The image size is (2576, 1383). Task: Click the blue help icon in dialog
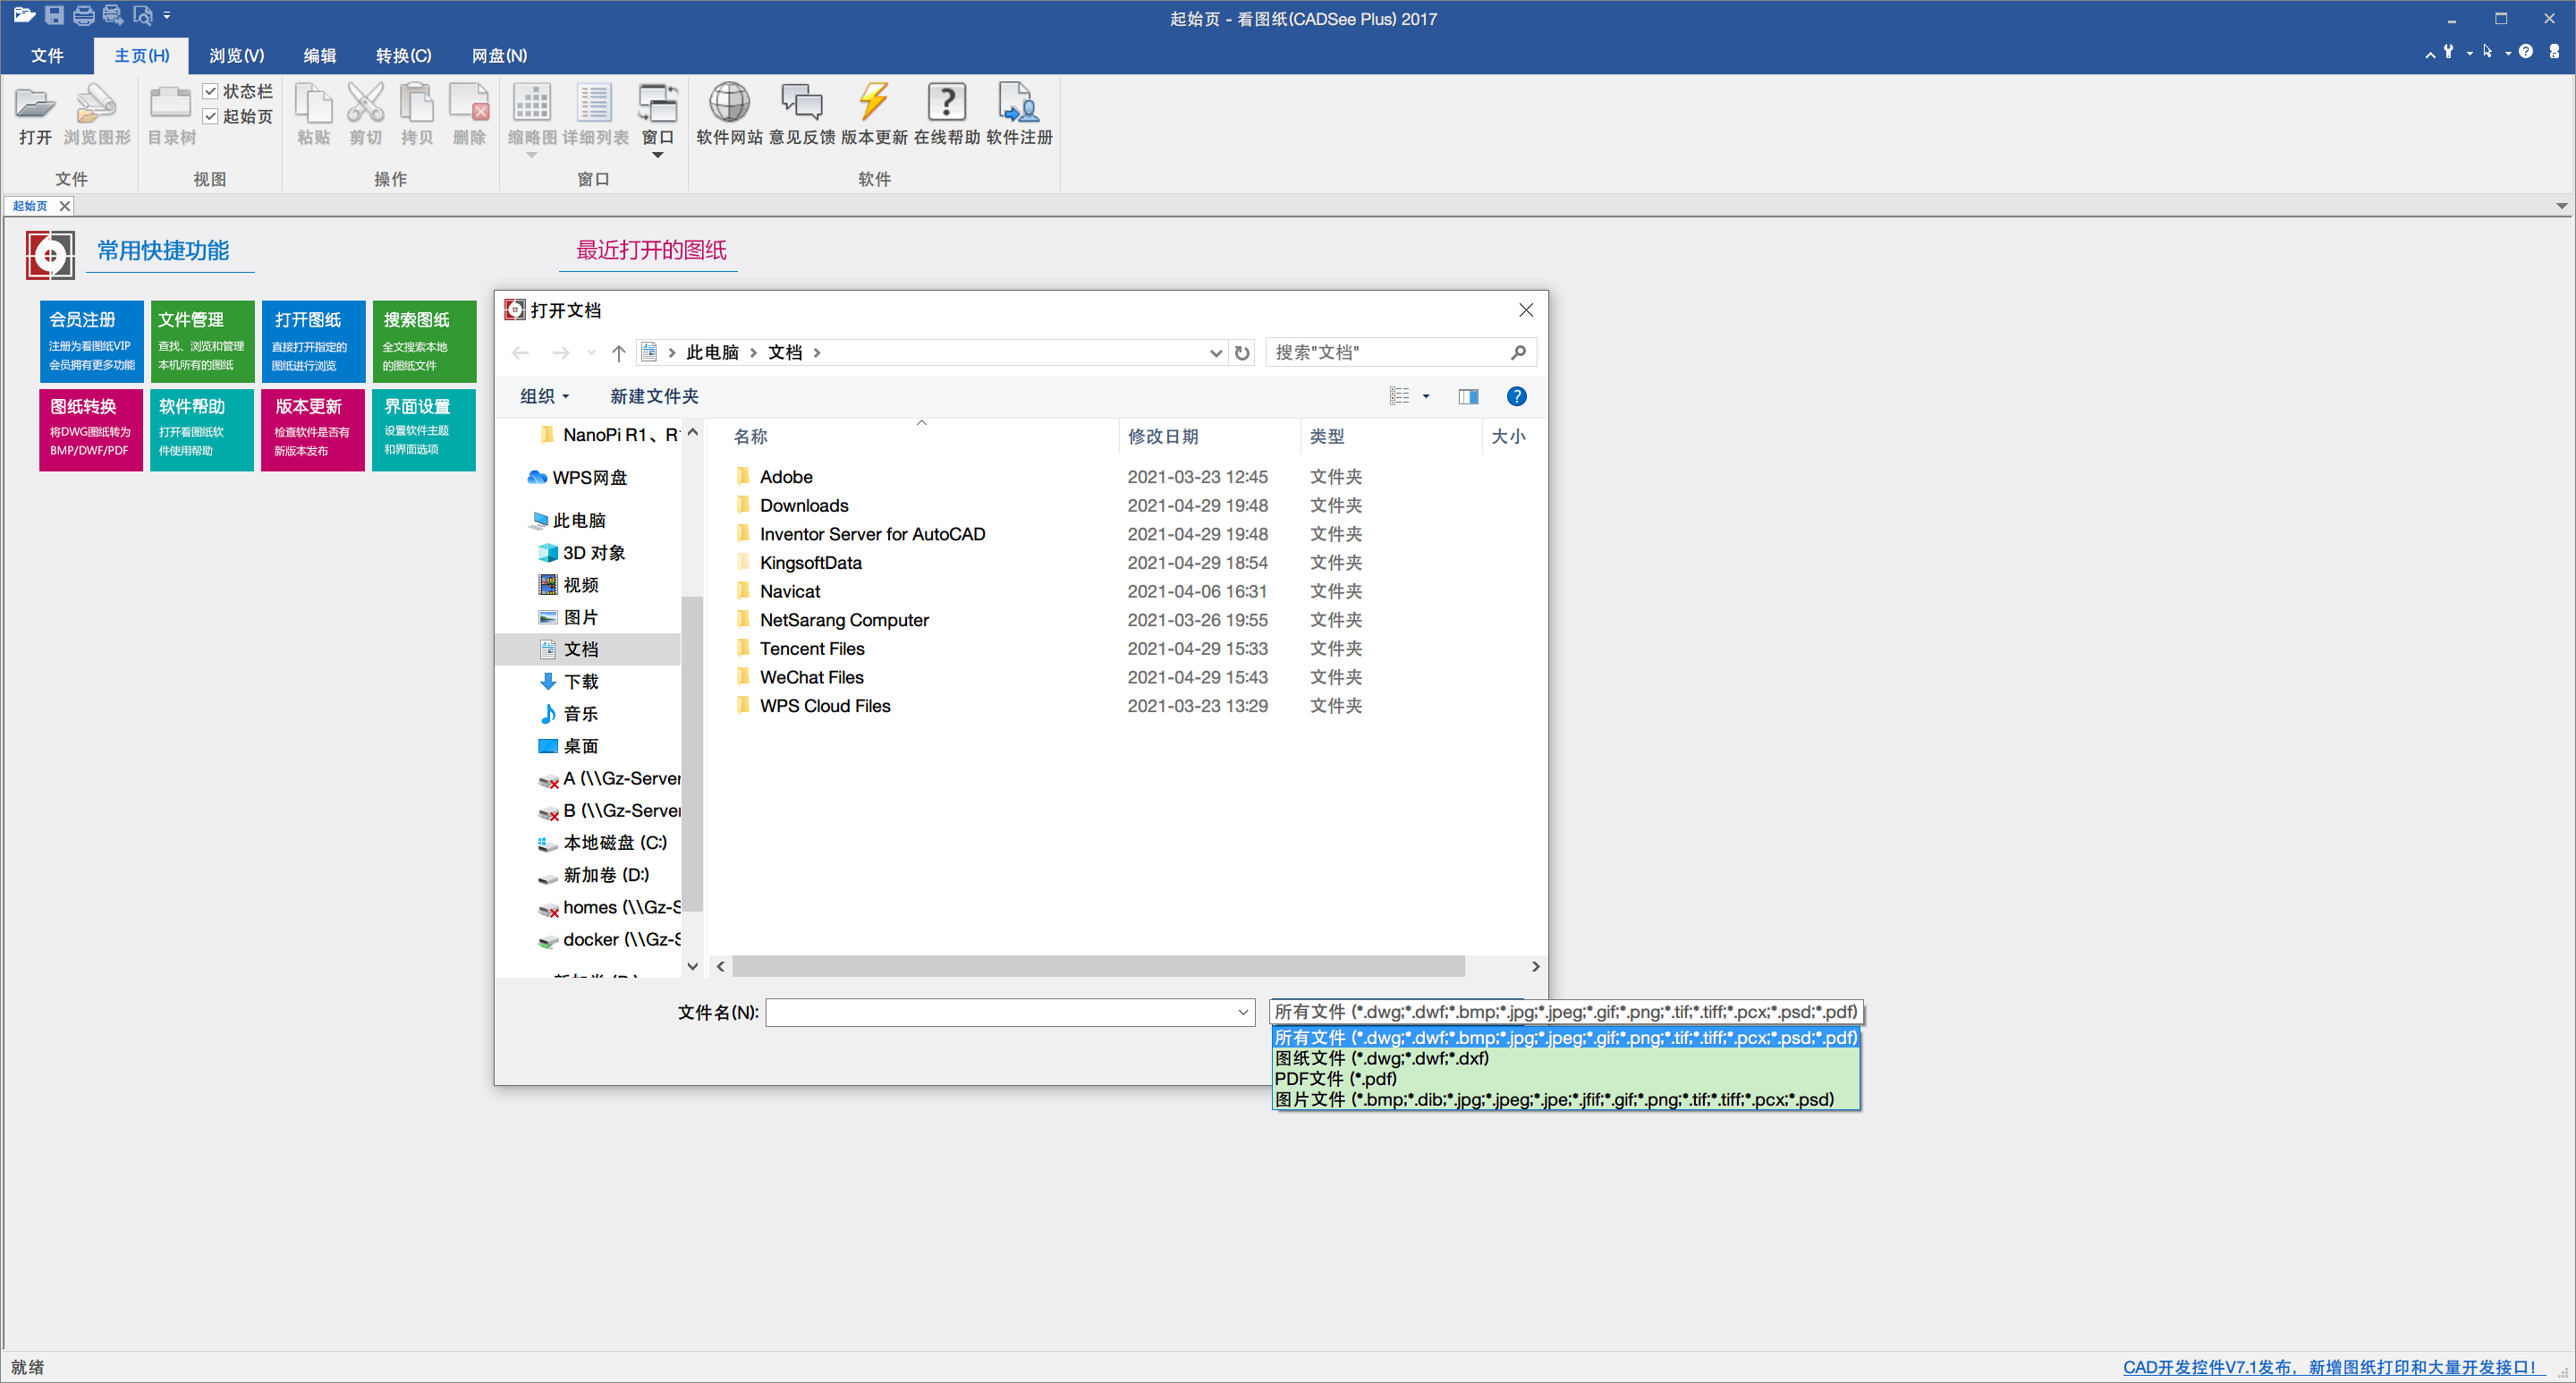1516,397
